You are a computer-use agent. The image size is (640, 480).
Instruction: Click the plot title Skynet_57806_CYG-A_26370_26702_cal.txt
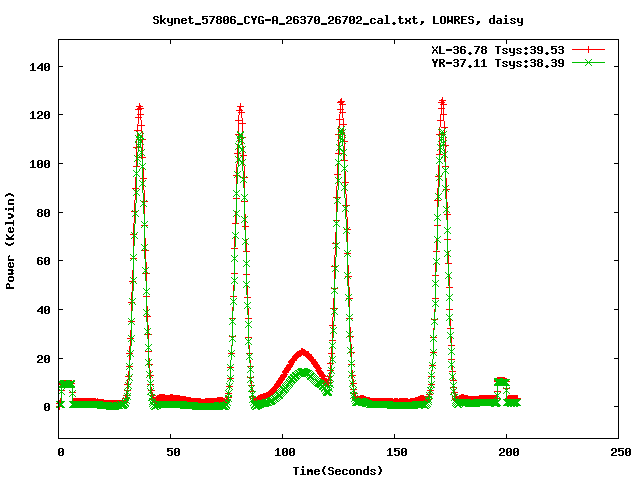(286, 20)
